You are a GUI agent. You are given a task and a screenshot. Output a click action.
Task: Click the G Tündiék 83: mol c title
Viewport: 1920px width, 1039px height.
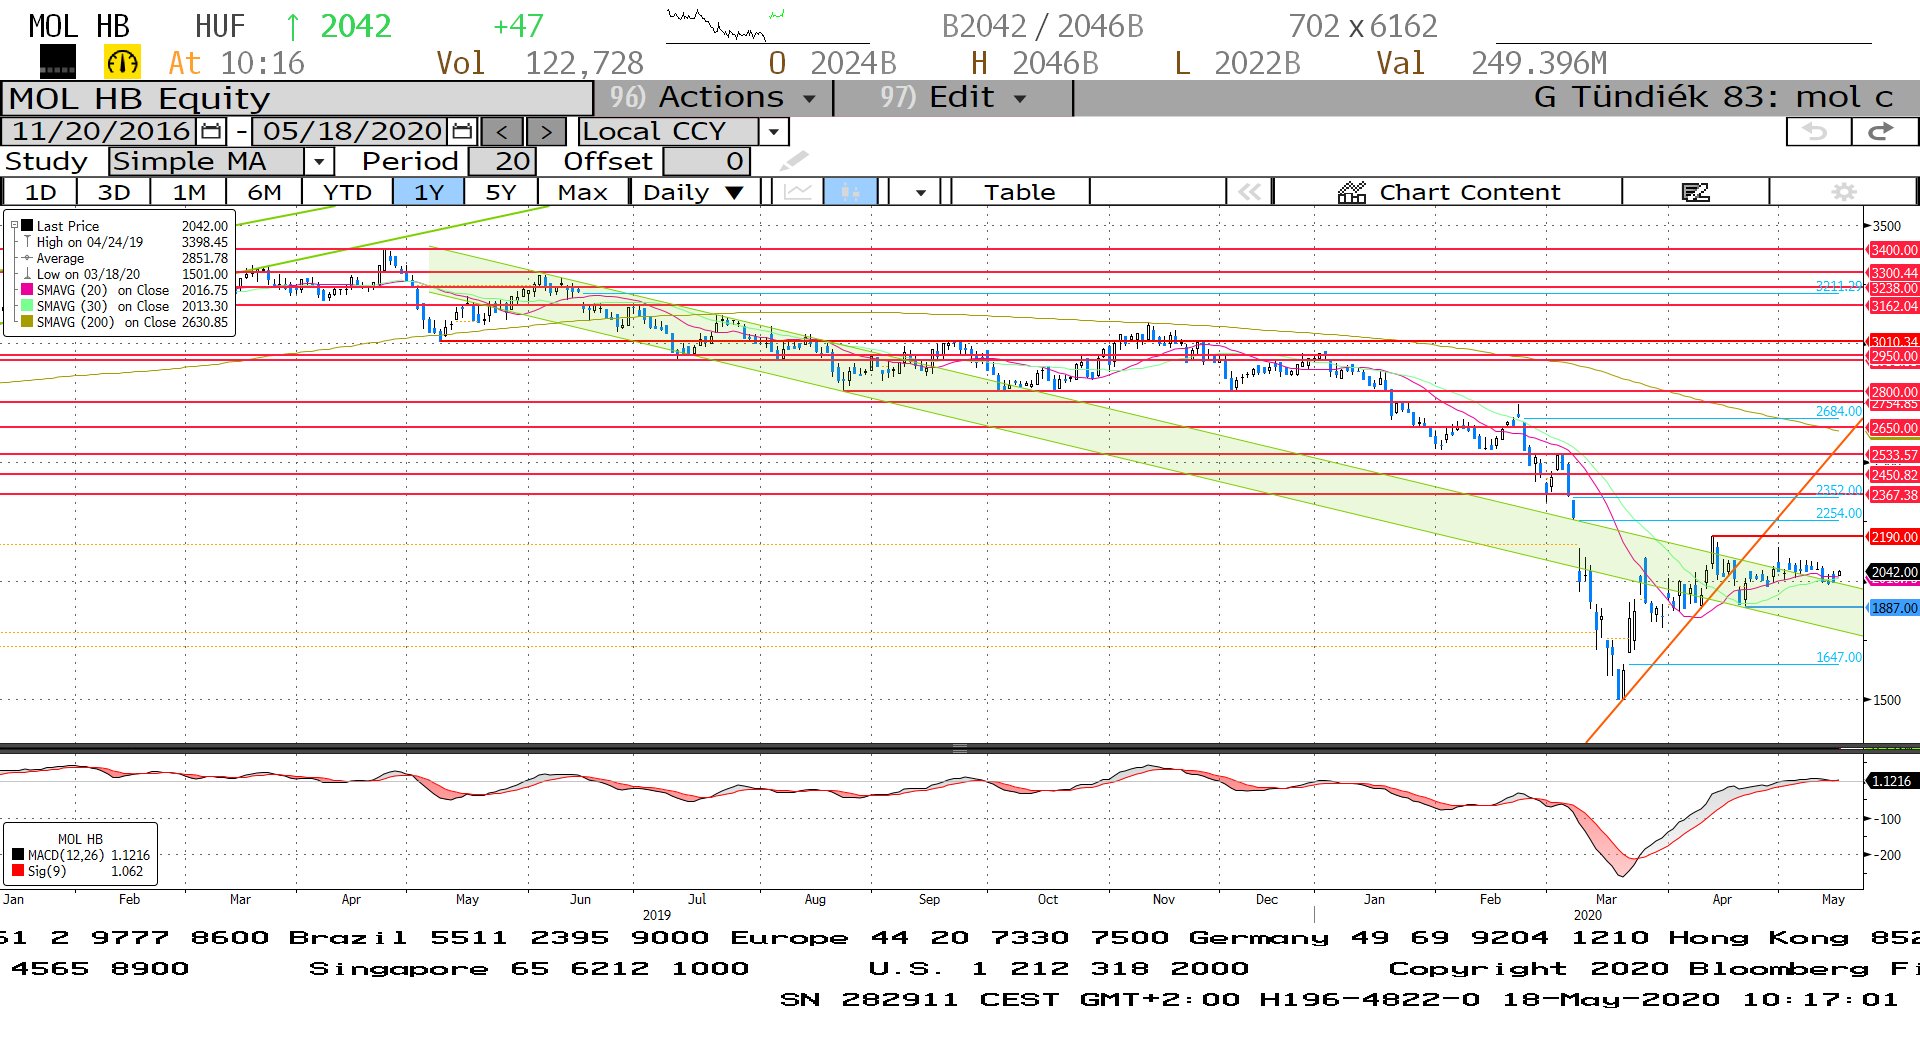pos(1713,97)
